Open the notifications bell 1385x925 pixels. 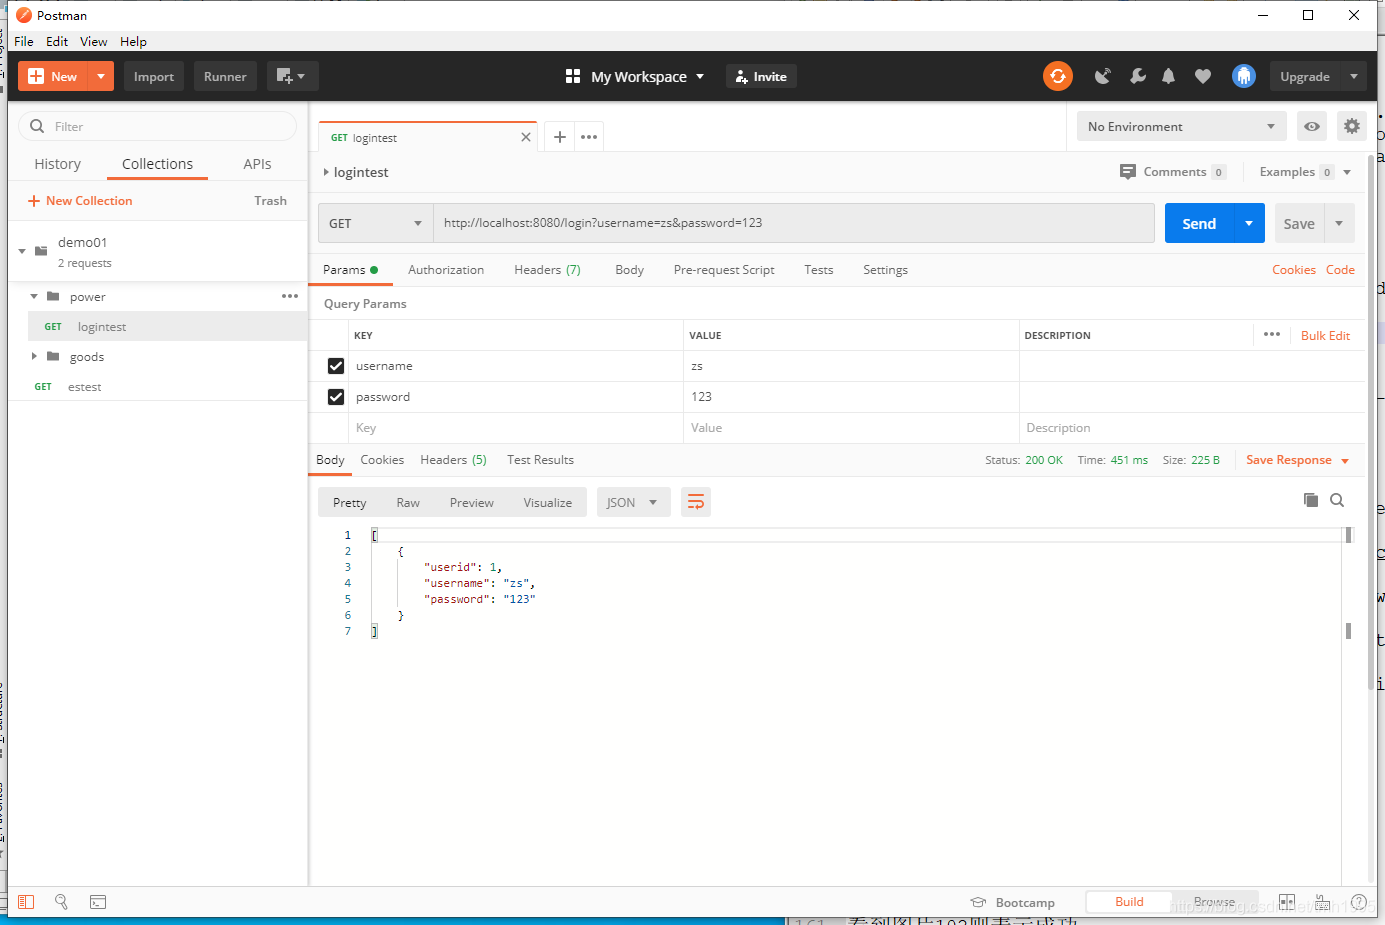point(1168,76)
